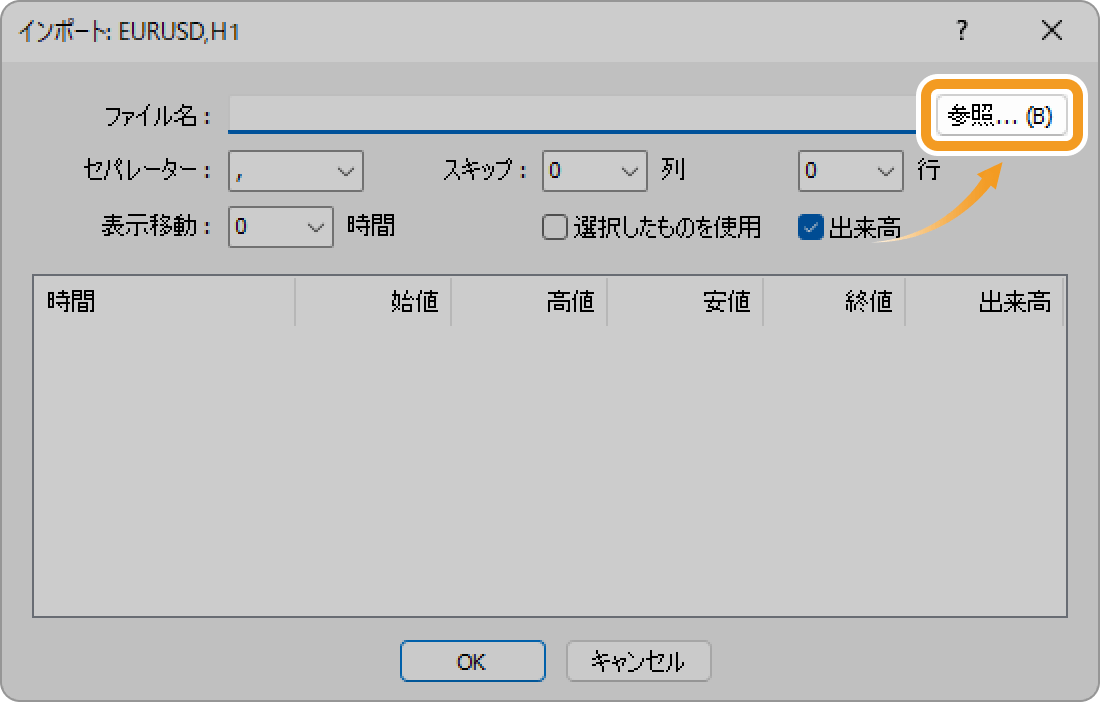Screen dimensions: 1100x702
Task: Click the キャンセル button
Action: click(x=638, y=661)
